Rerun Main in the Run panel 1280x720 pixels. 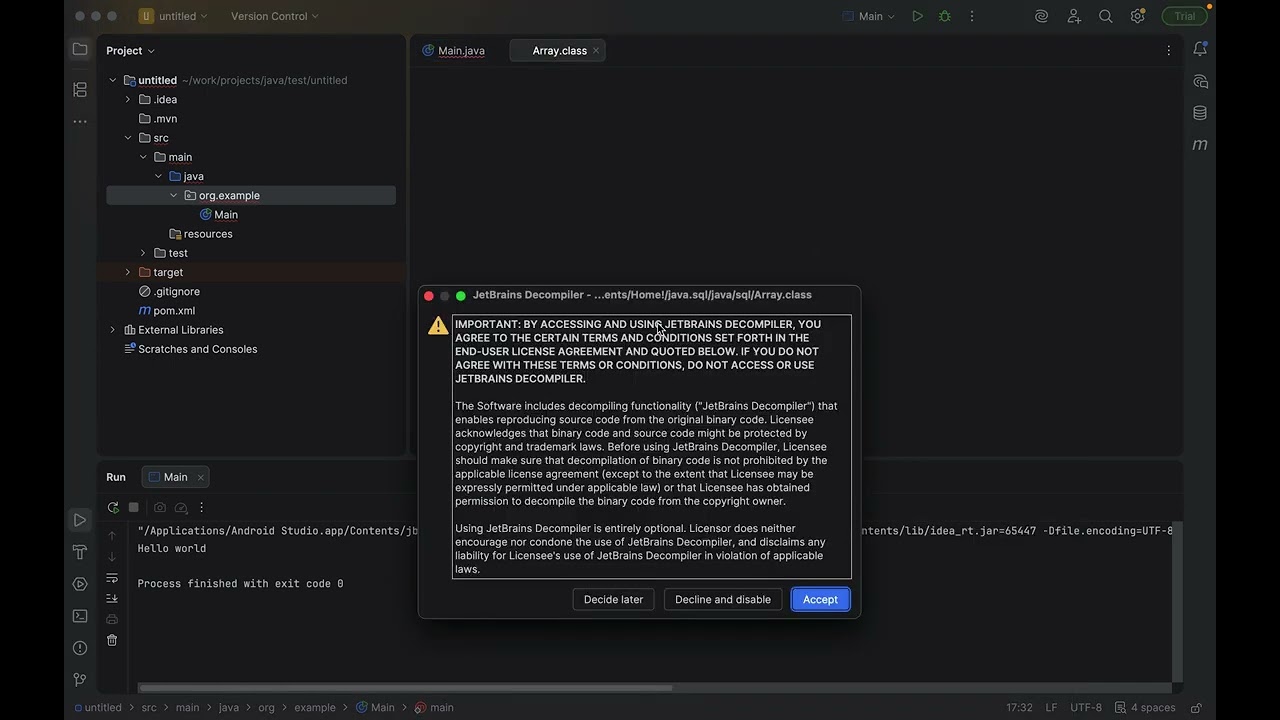pos(113,508)
